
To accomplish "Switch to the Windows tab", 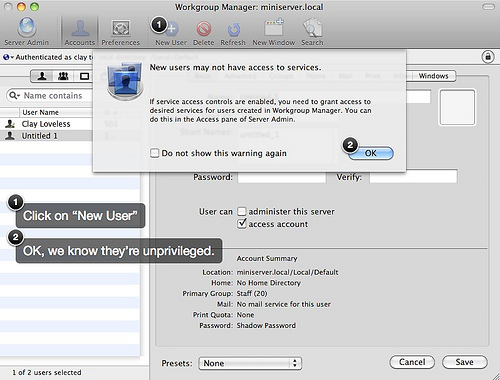I will point(433,76).
